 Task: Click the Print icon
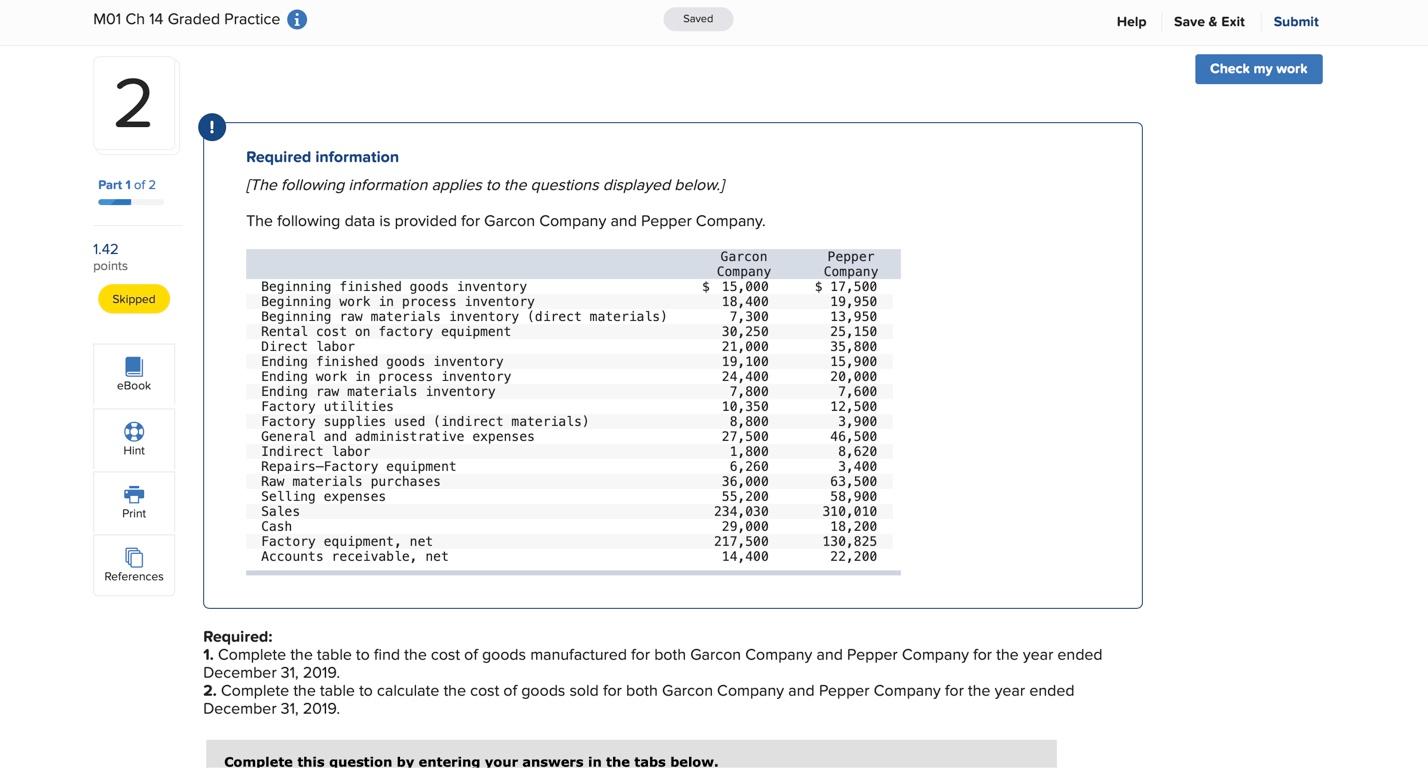tap(134, 495)
